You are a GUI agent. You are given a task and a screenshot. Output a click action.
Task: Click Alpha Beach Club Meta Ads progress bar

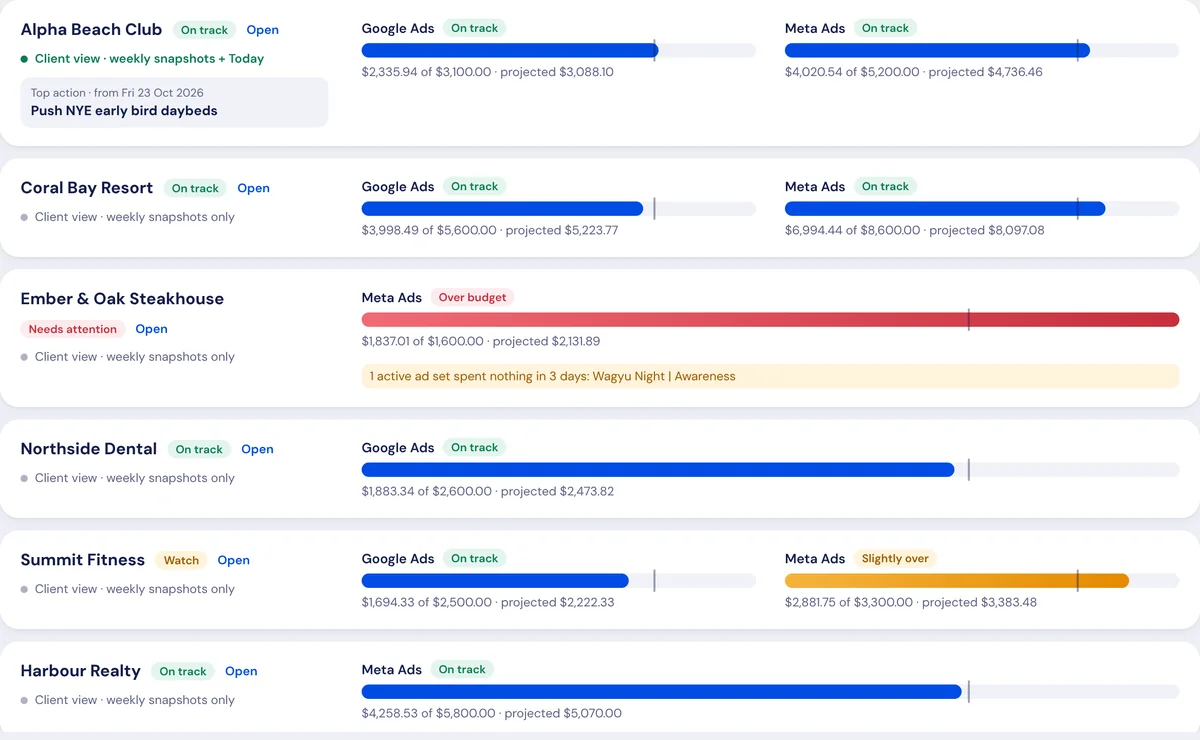982,50
